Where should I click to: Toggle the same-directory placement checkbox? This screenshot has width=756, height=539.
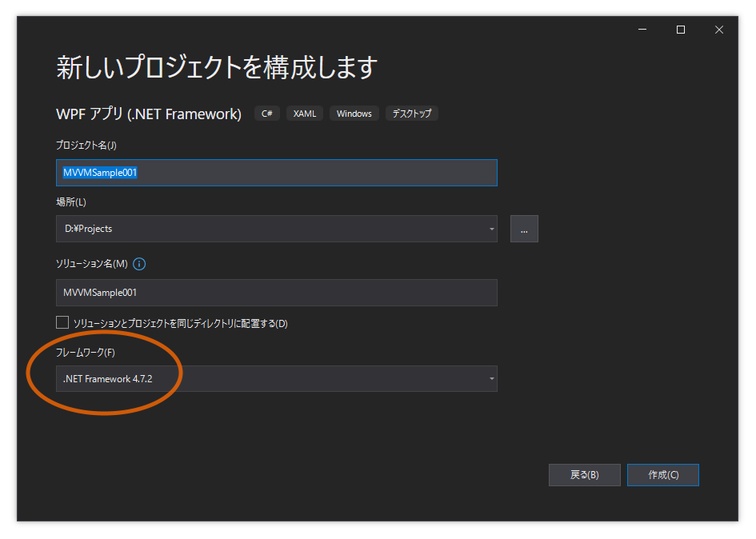pyautogui.click(x=62, y=323)
